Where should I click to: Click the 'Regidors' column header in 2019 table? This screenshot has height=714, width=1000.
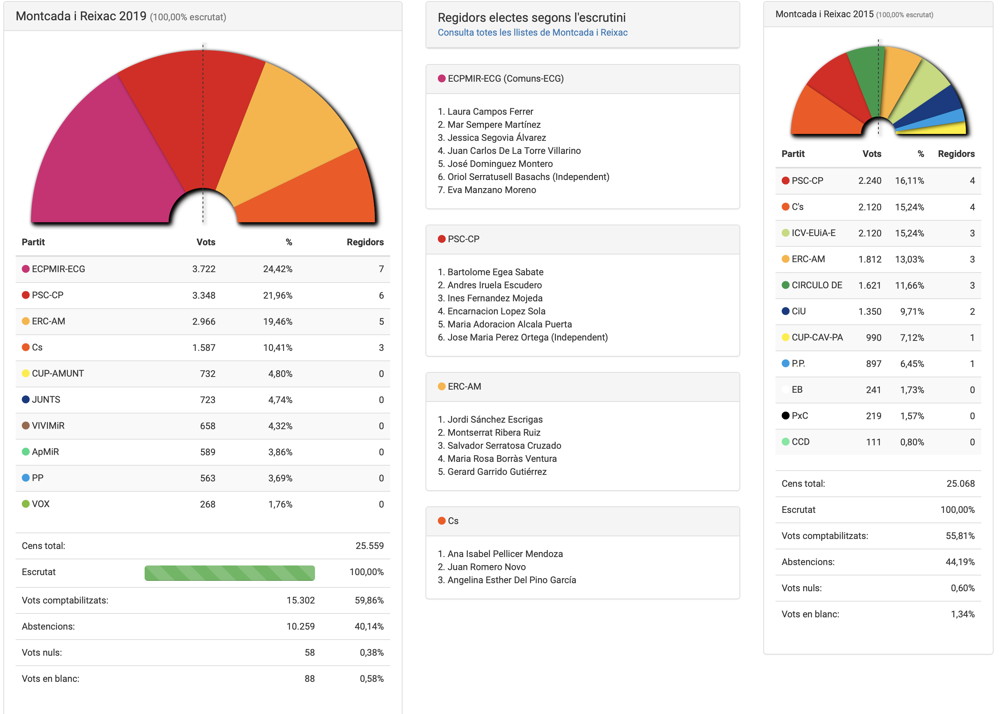(x=365, y=242)
